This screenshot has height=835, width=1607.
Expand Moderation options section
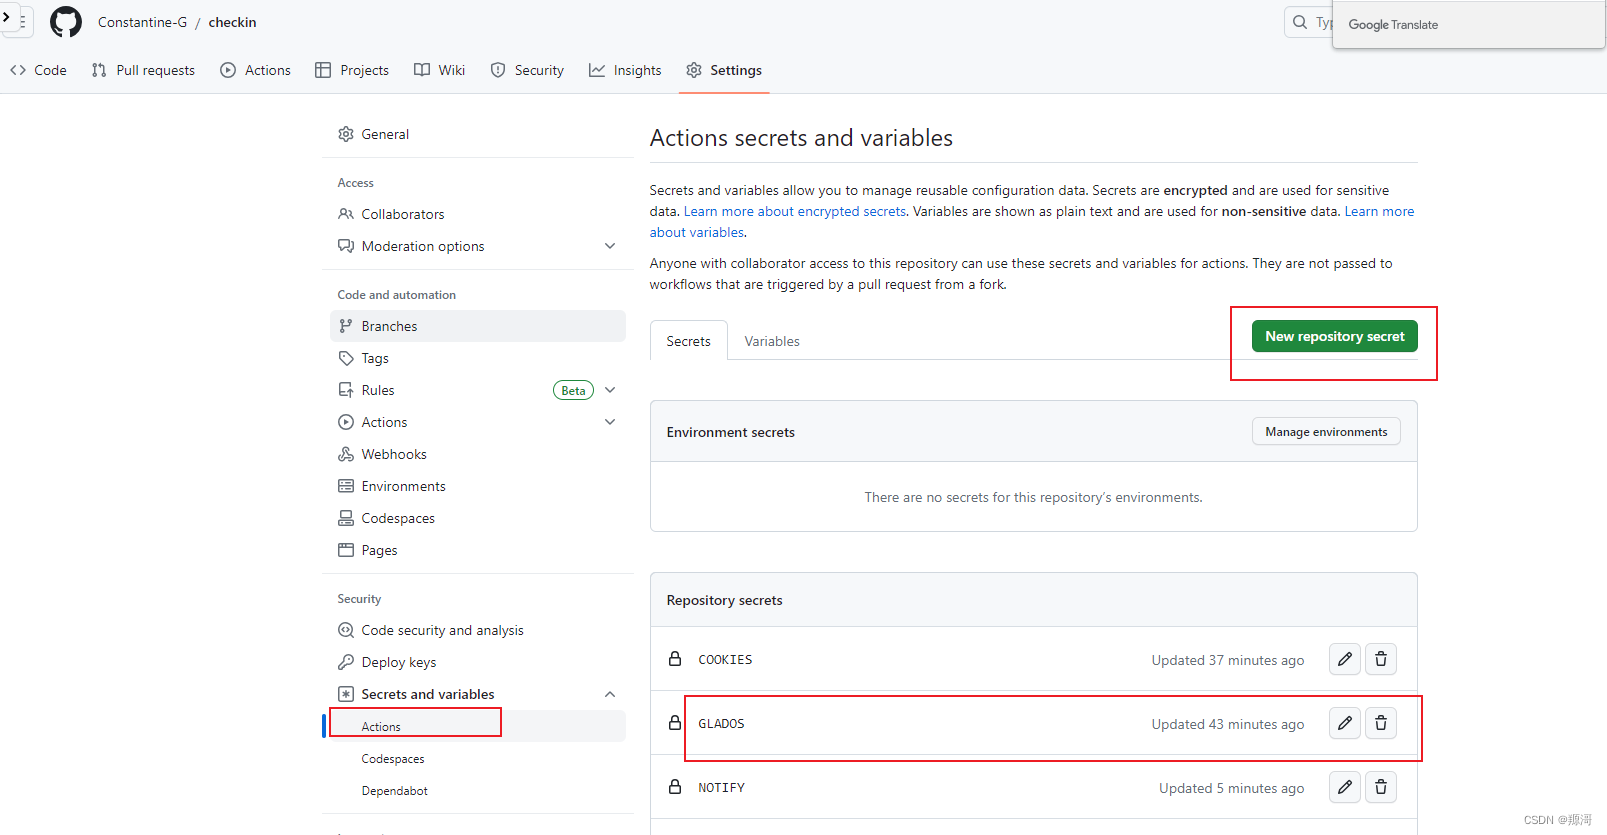(x=610, y=246)
